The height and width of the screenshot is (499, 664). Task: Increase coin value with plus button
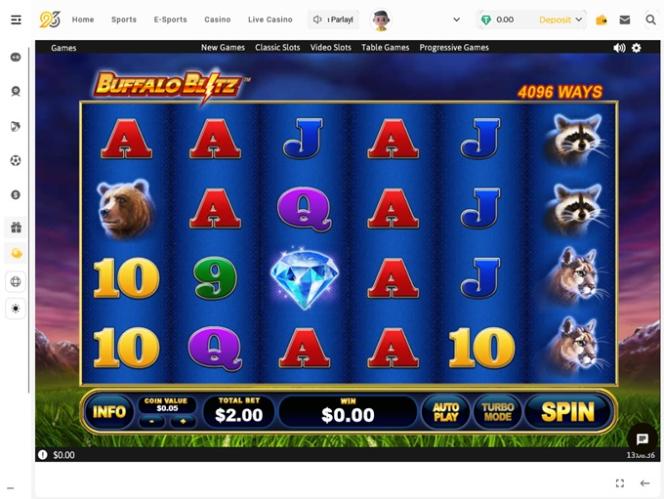183,421
